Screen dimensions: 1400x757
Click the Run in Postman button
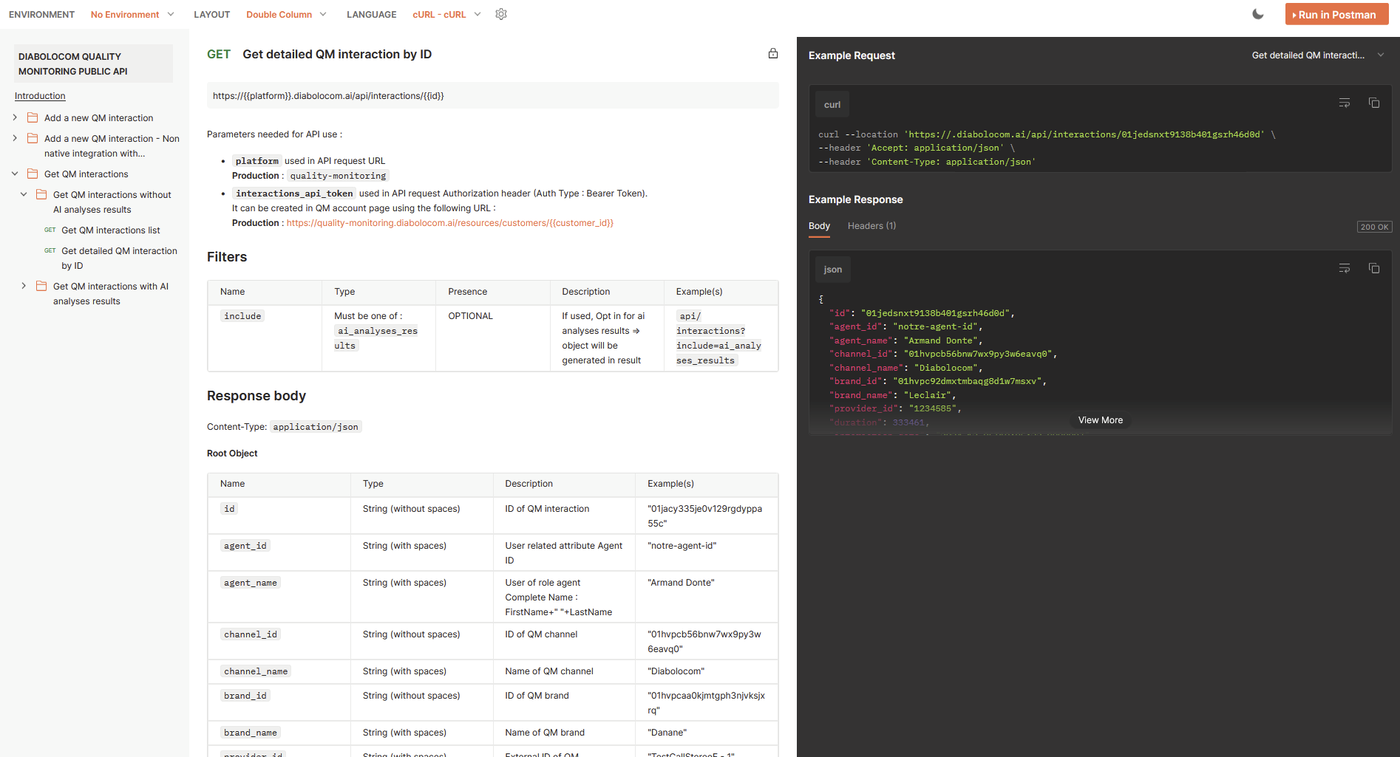[1336, 14]
